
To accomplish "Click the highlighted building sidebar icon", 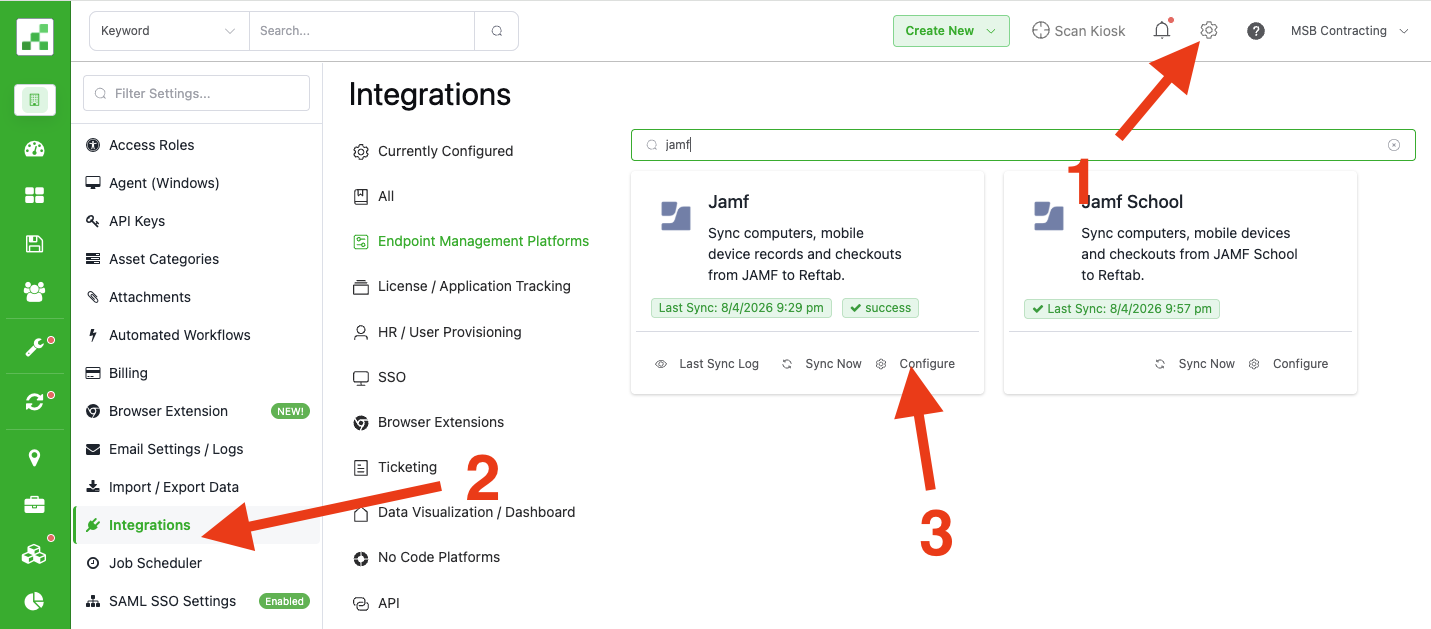I will [x=35, y=100].
